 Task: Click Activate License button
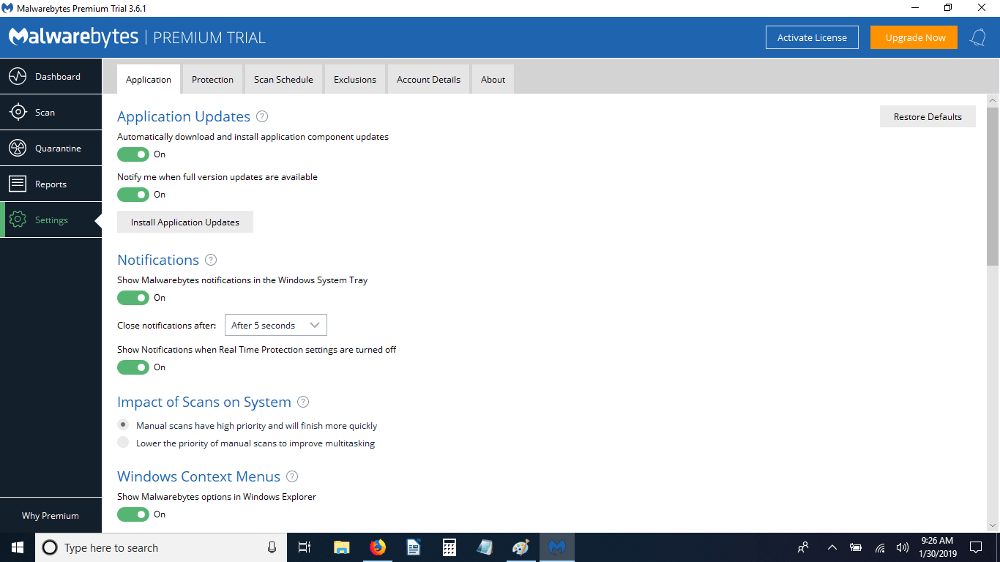pyautogui.click(x=812, y=38)
